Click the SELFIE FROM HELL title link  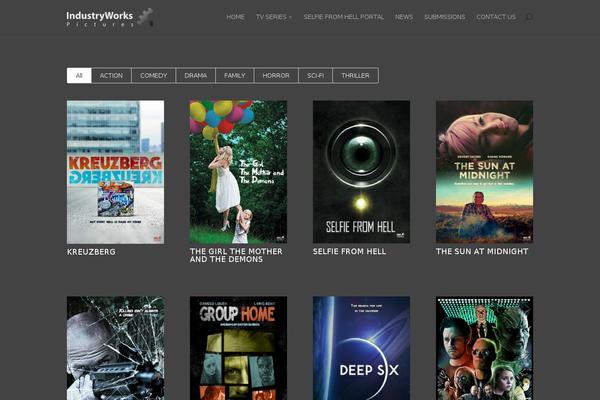[349, 251]
